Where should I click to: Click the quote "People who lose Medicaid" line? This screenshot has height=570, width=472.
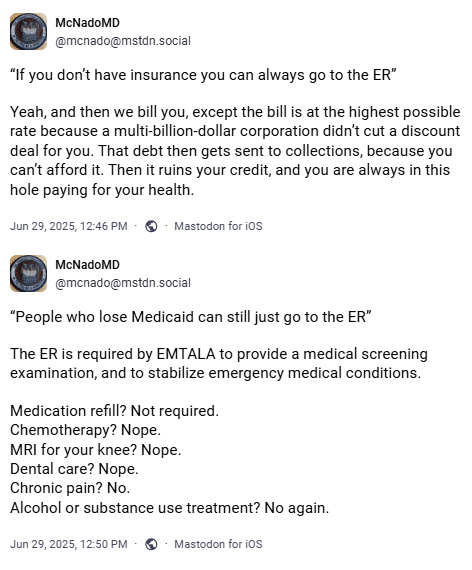[191, 317]
